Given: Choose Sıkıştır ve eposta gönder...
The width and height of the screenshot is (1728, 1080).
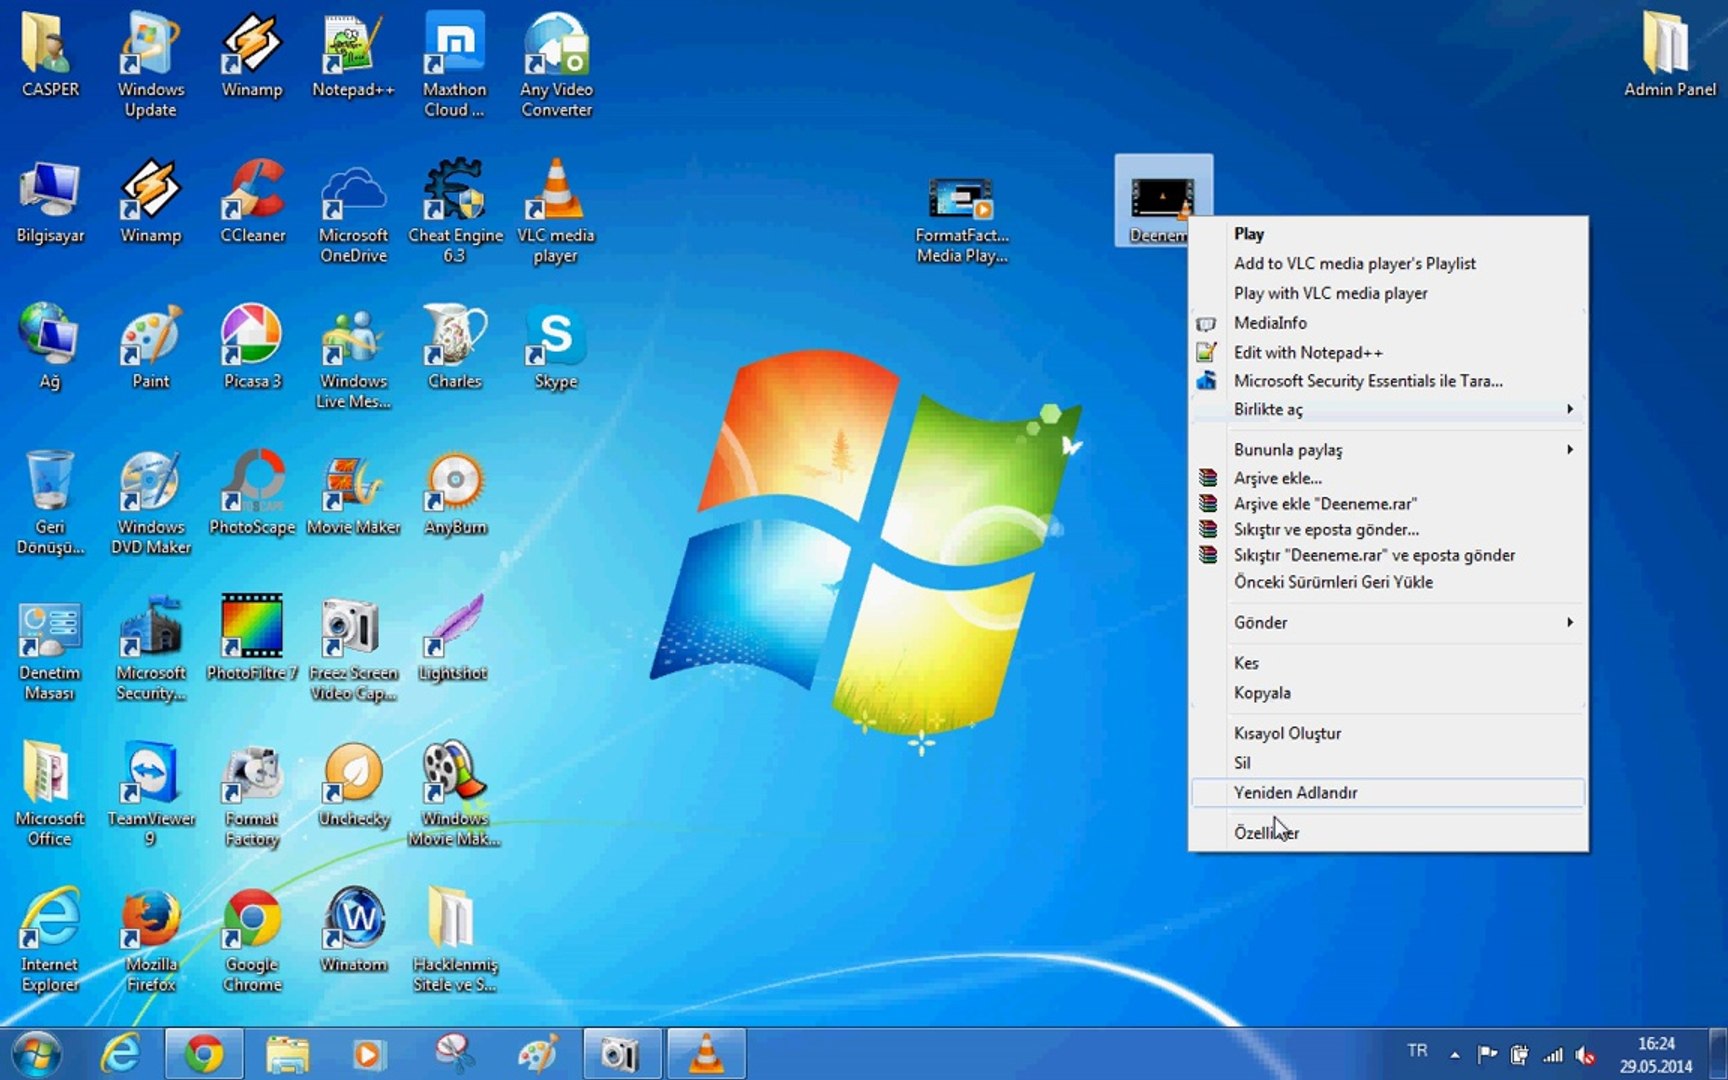Looking at the screenshot, I should tap(1388, 530).
